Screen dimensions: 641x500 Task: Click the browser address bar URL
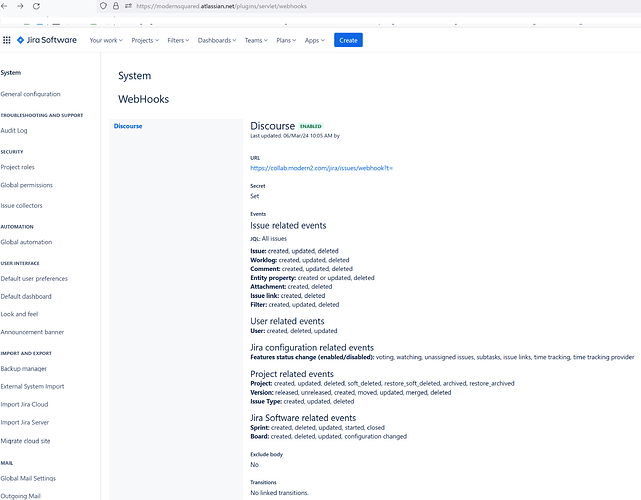pyautogui.click(x=221, y=6)
